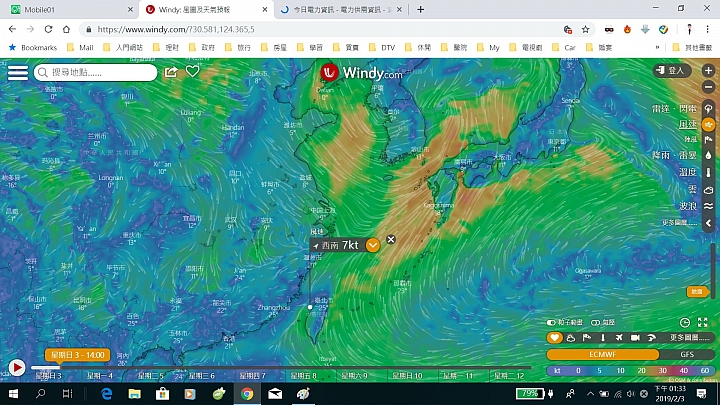720x405 pixels.
Task: Jump to Sunday 10 on the timeline
Action: [407, 376]
